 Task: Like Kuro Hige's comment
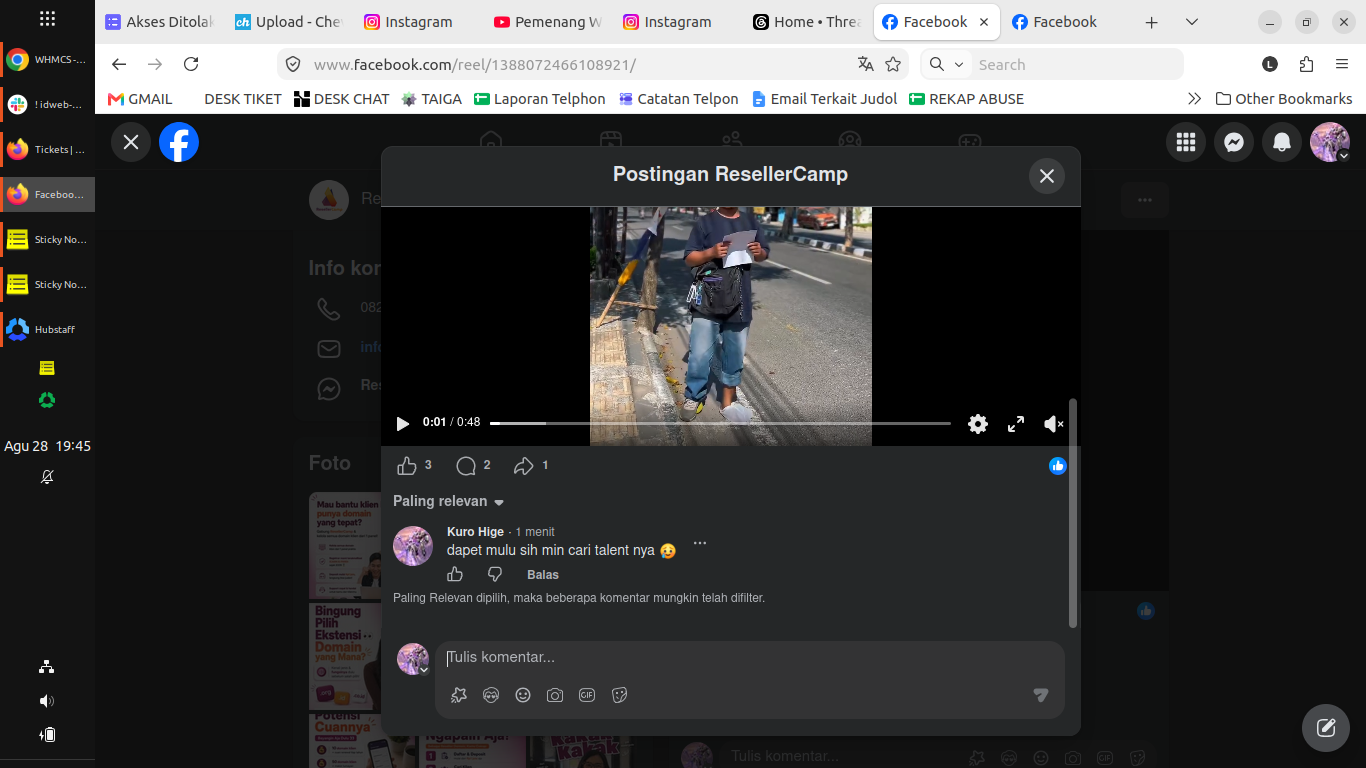click(455, 574)
